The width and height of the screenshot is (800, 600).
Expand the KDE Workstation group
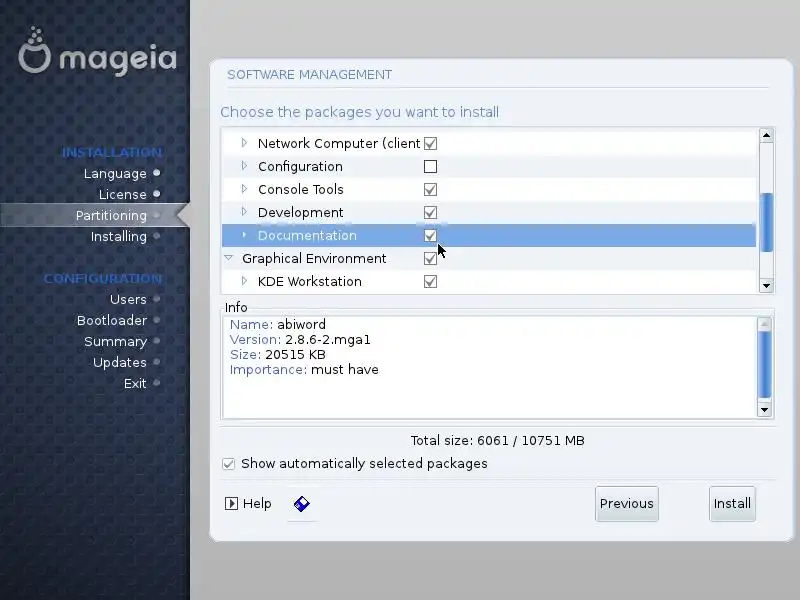tap(244, 281)
